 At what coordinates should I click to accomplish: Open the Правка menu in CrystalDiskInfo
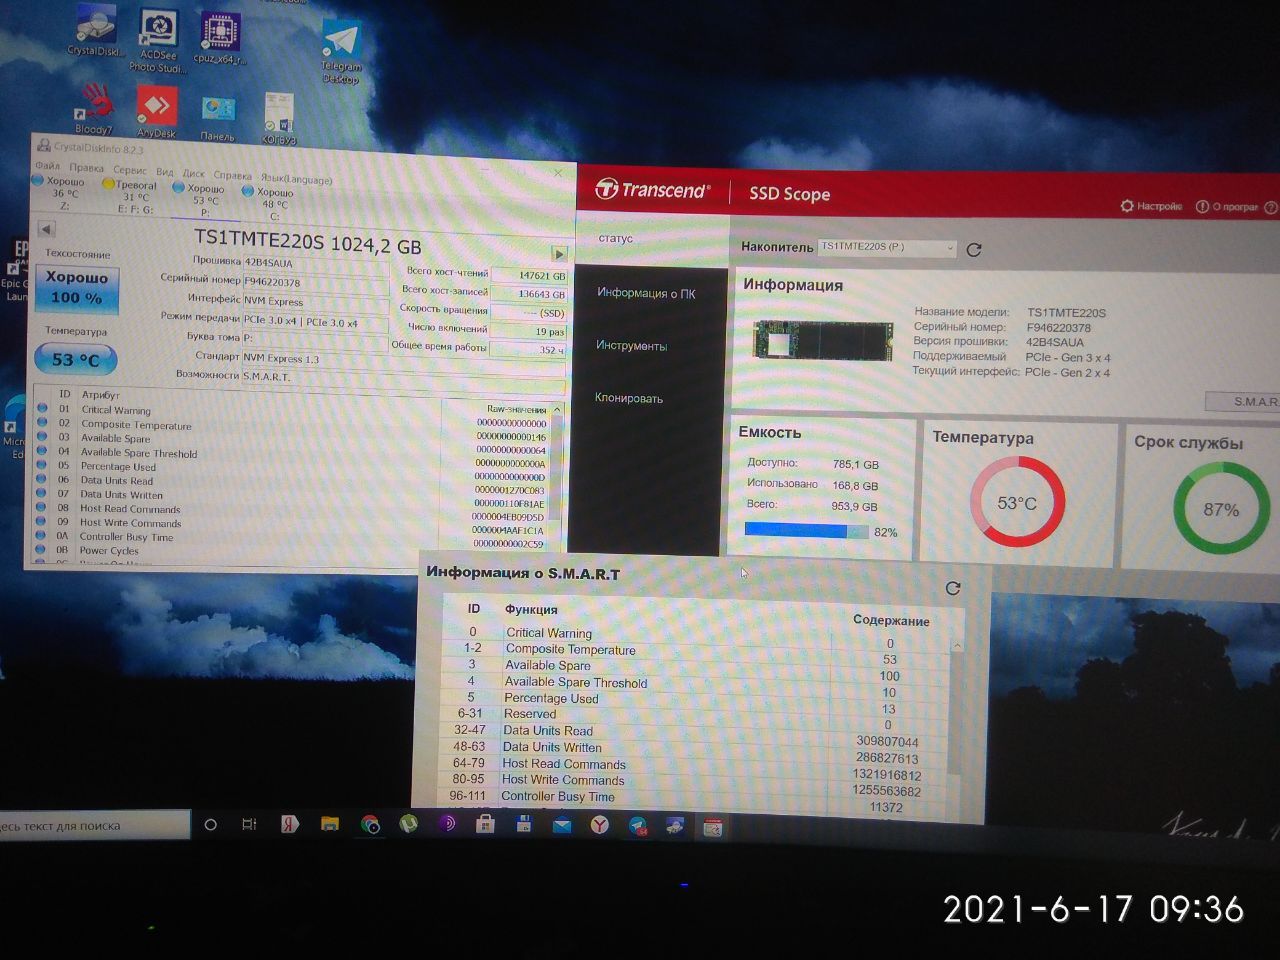(x=87, y=168)
